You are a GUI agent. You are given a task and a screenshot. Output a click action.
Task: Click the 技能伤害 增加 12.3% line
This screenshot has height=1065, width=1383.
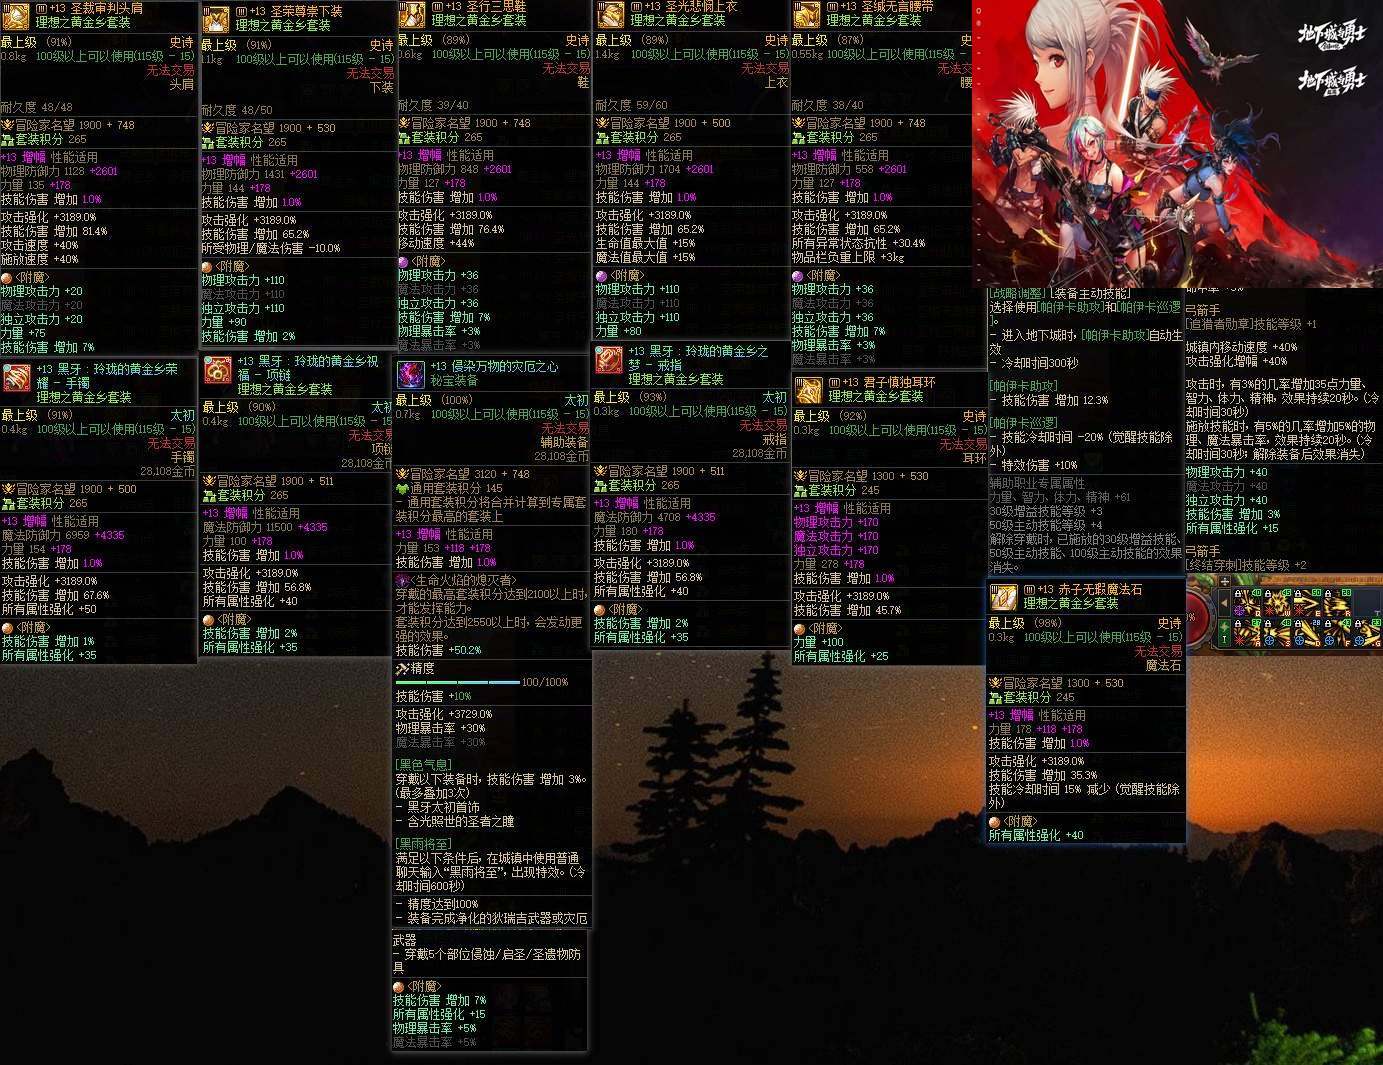point(1049,400)
